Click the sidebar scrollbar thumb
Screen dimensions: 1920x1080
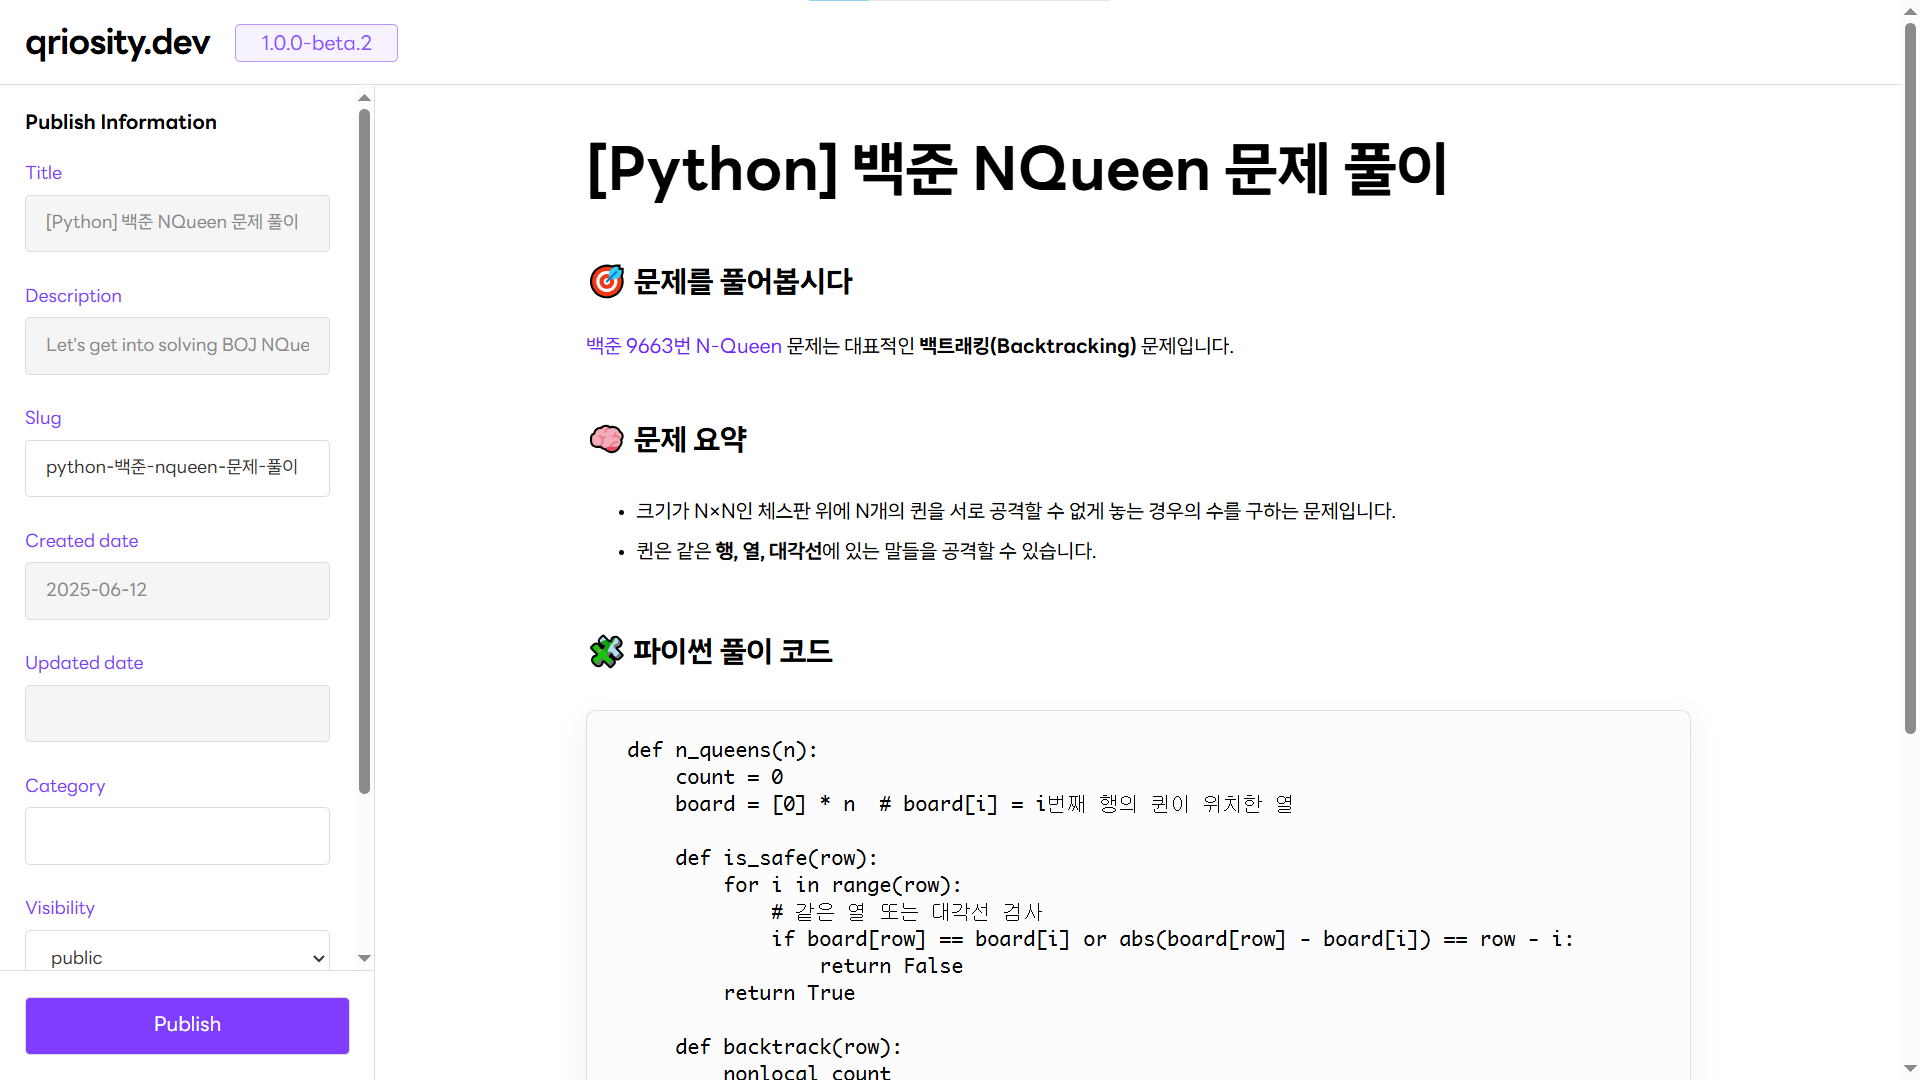(x=364, y=450)
